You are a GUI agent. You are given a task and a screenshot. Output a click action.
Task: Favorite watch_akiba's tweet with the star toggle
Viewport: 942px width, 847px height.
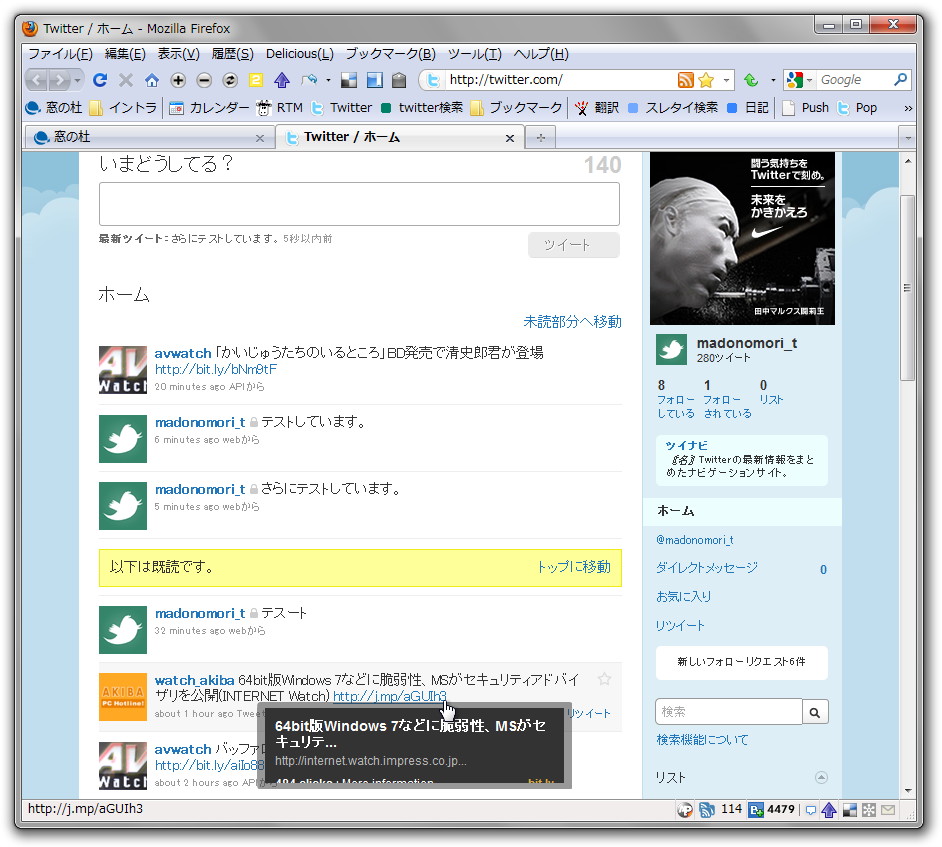coord(604,678)
